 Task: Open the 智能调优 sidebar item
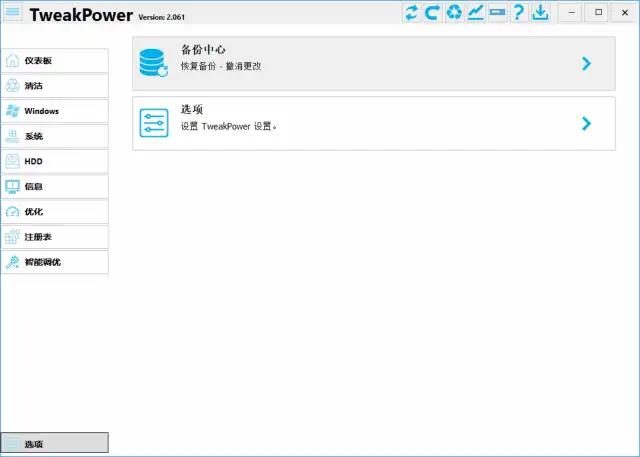pos(55,262)
